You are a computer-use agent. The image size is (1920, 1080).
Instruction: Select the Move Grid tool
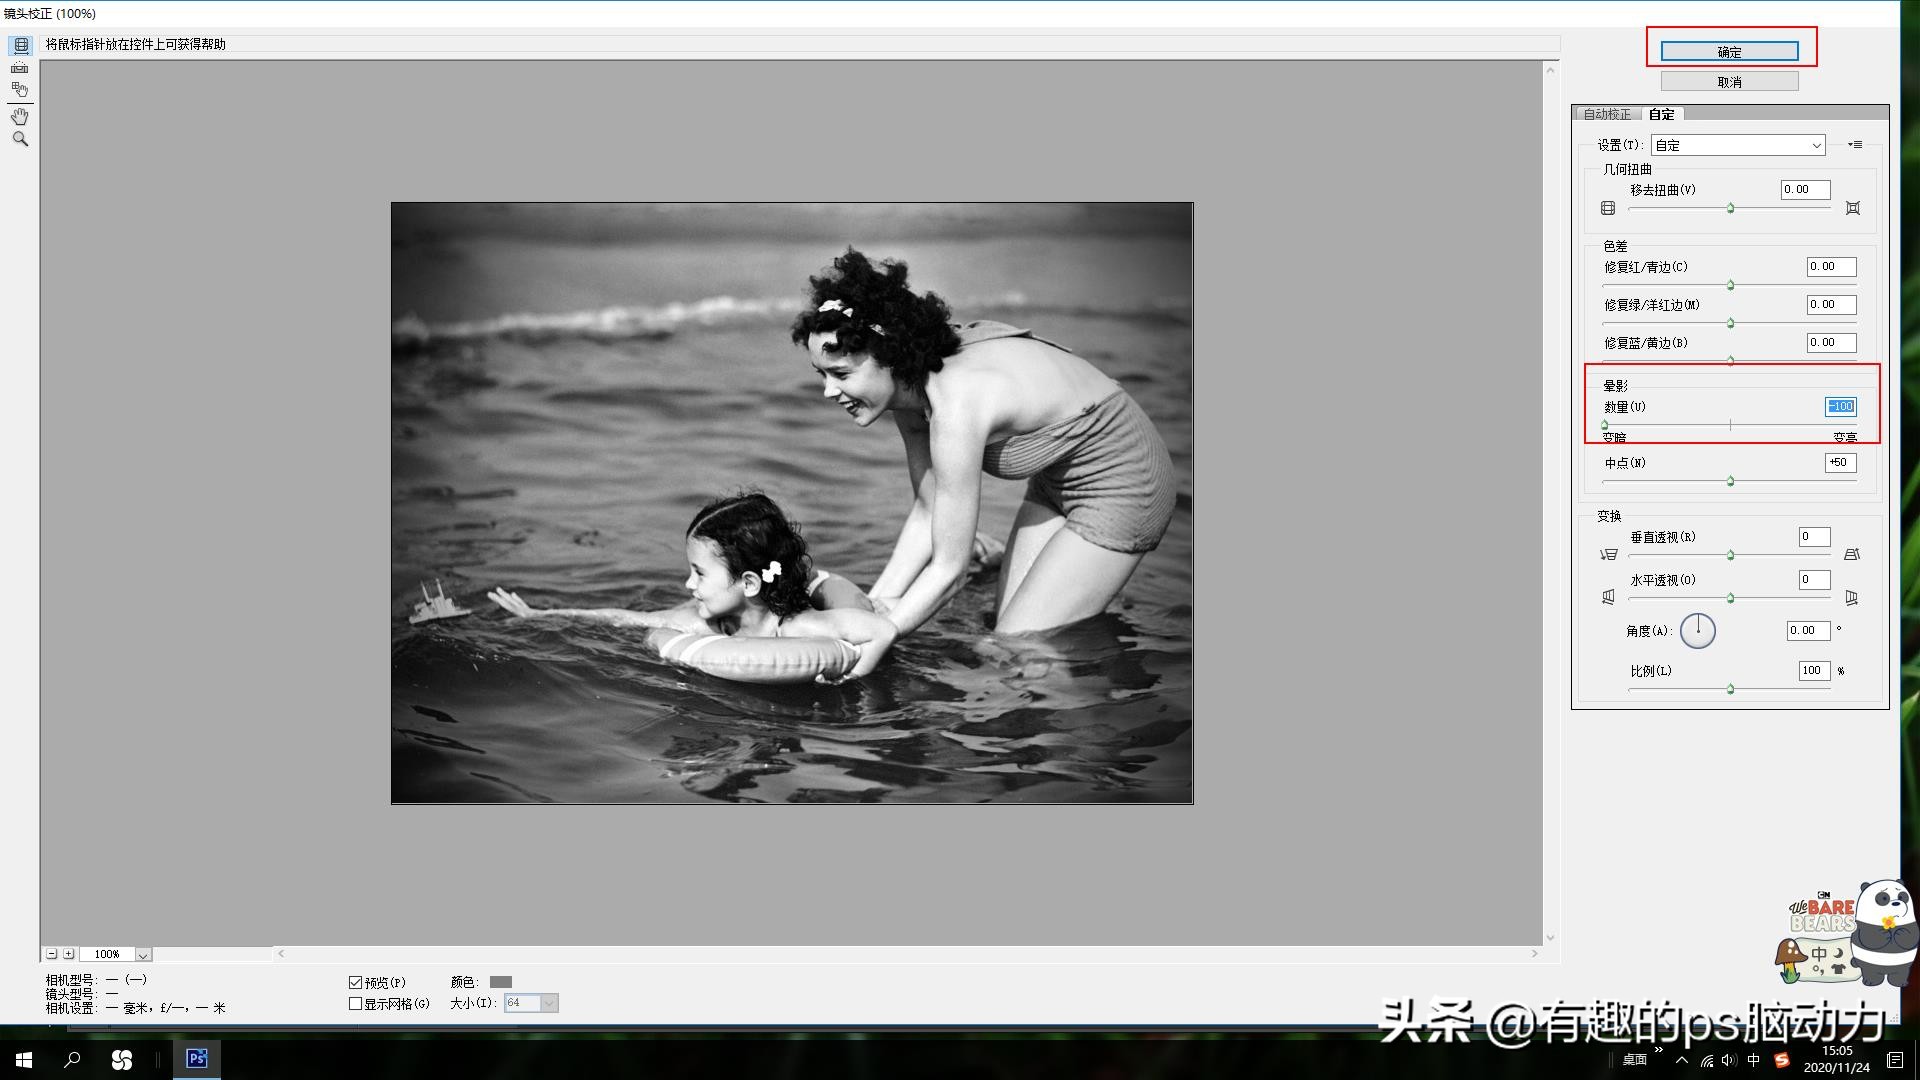[x=20, y=90]
